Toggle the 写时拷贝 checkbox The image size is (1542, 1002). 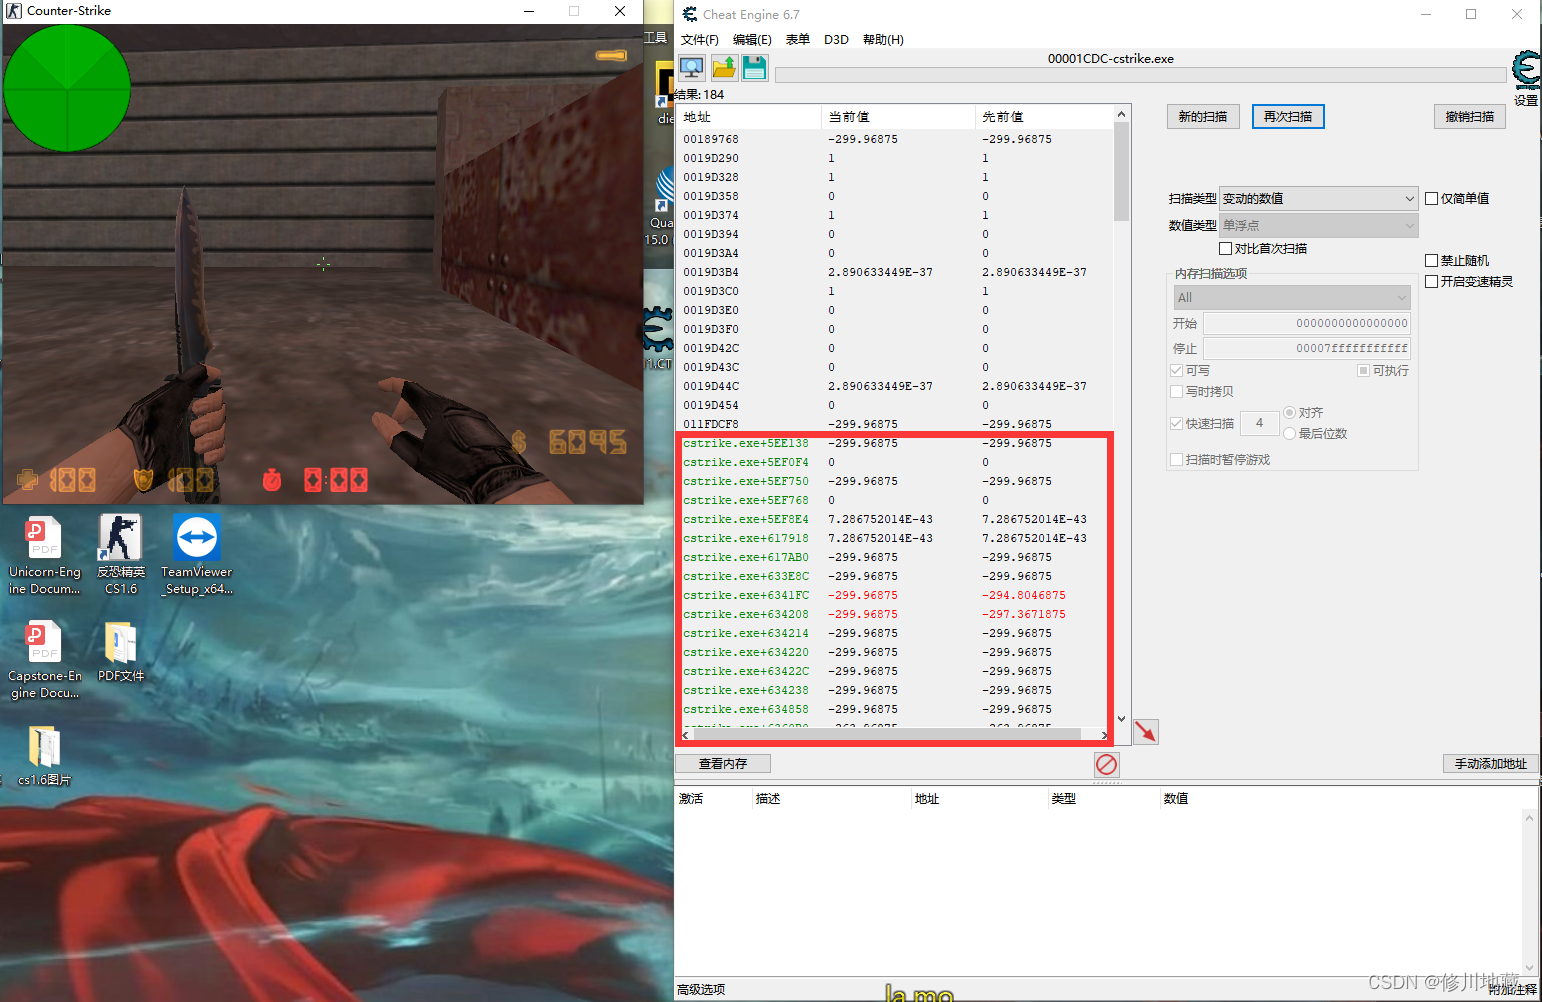1176,391
